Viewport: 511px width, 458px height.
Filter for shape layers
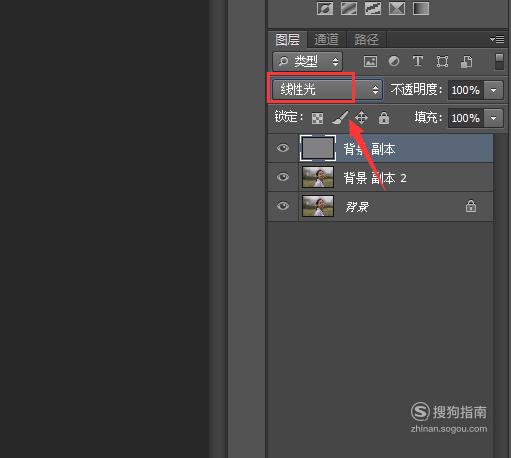pos(442,62)
